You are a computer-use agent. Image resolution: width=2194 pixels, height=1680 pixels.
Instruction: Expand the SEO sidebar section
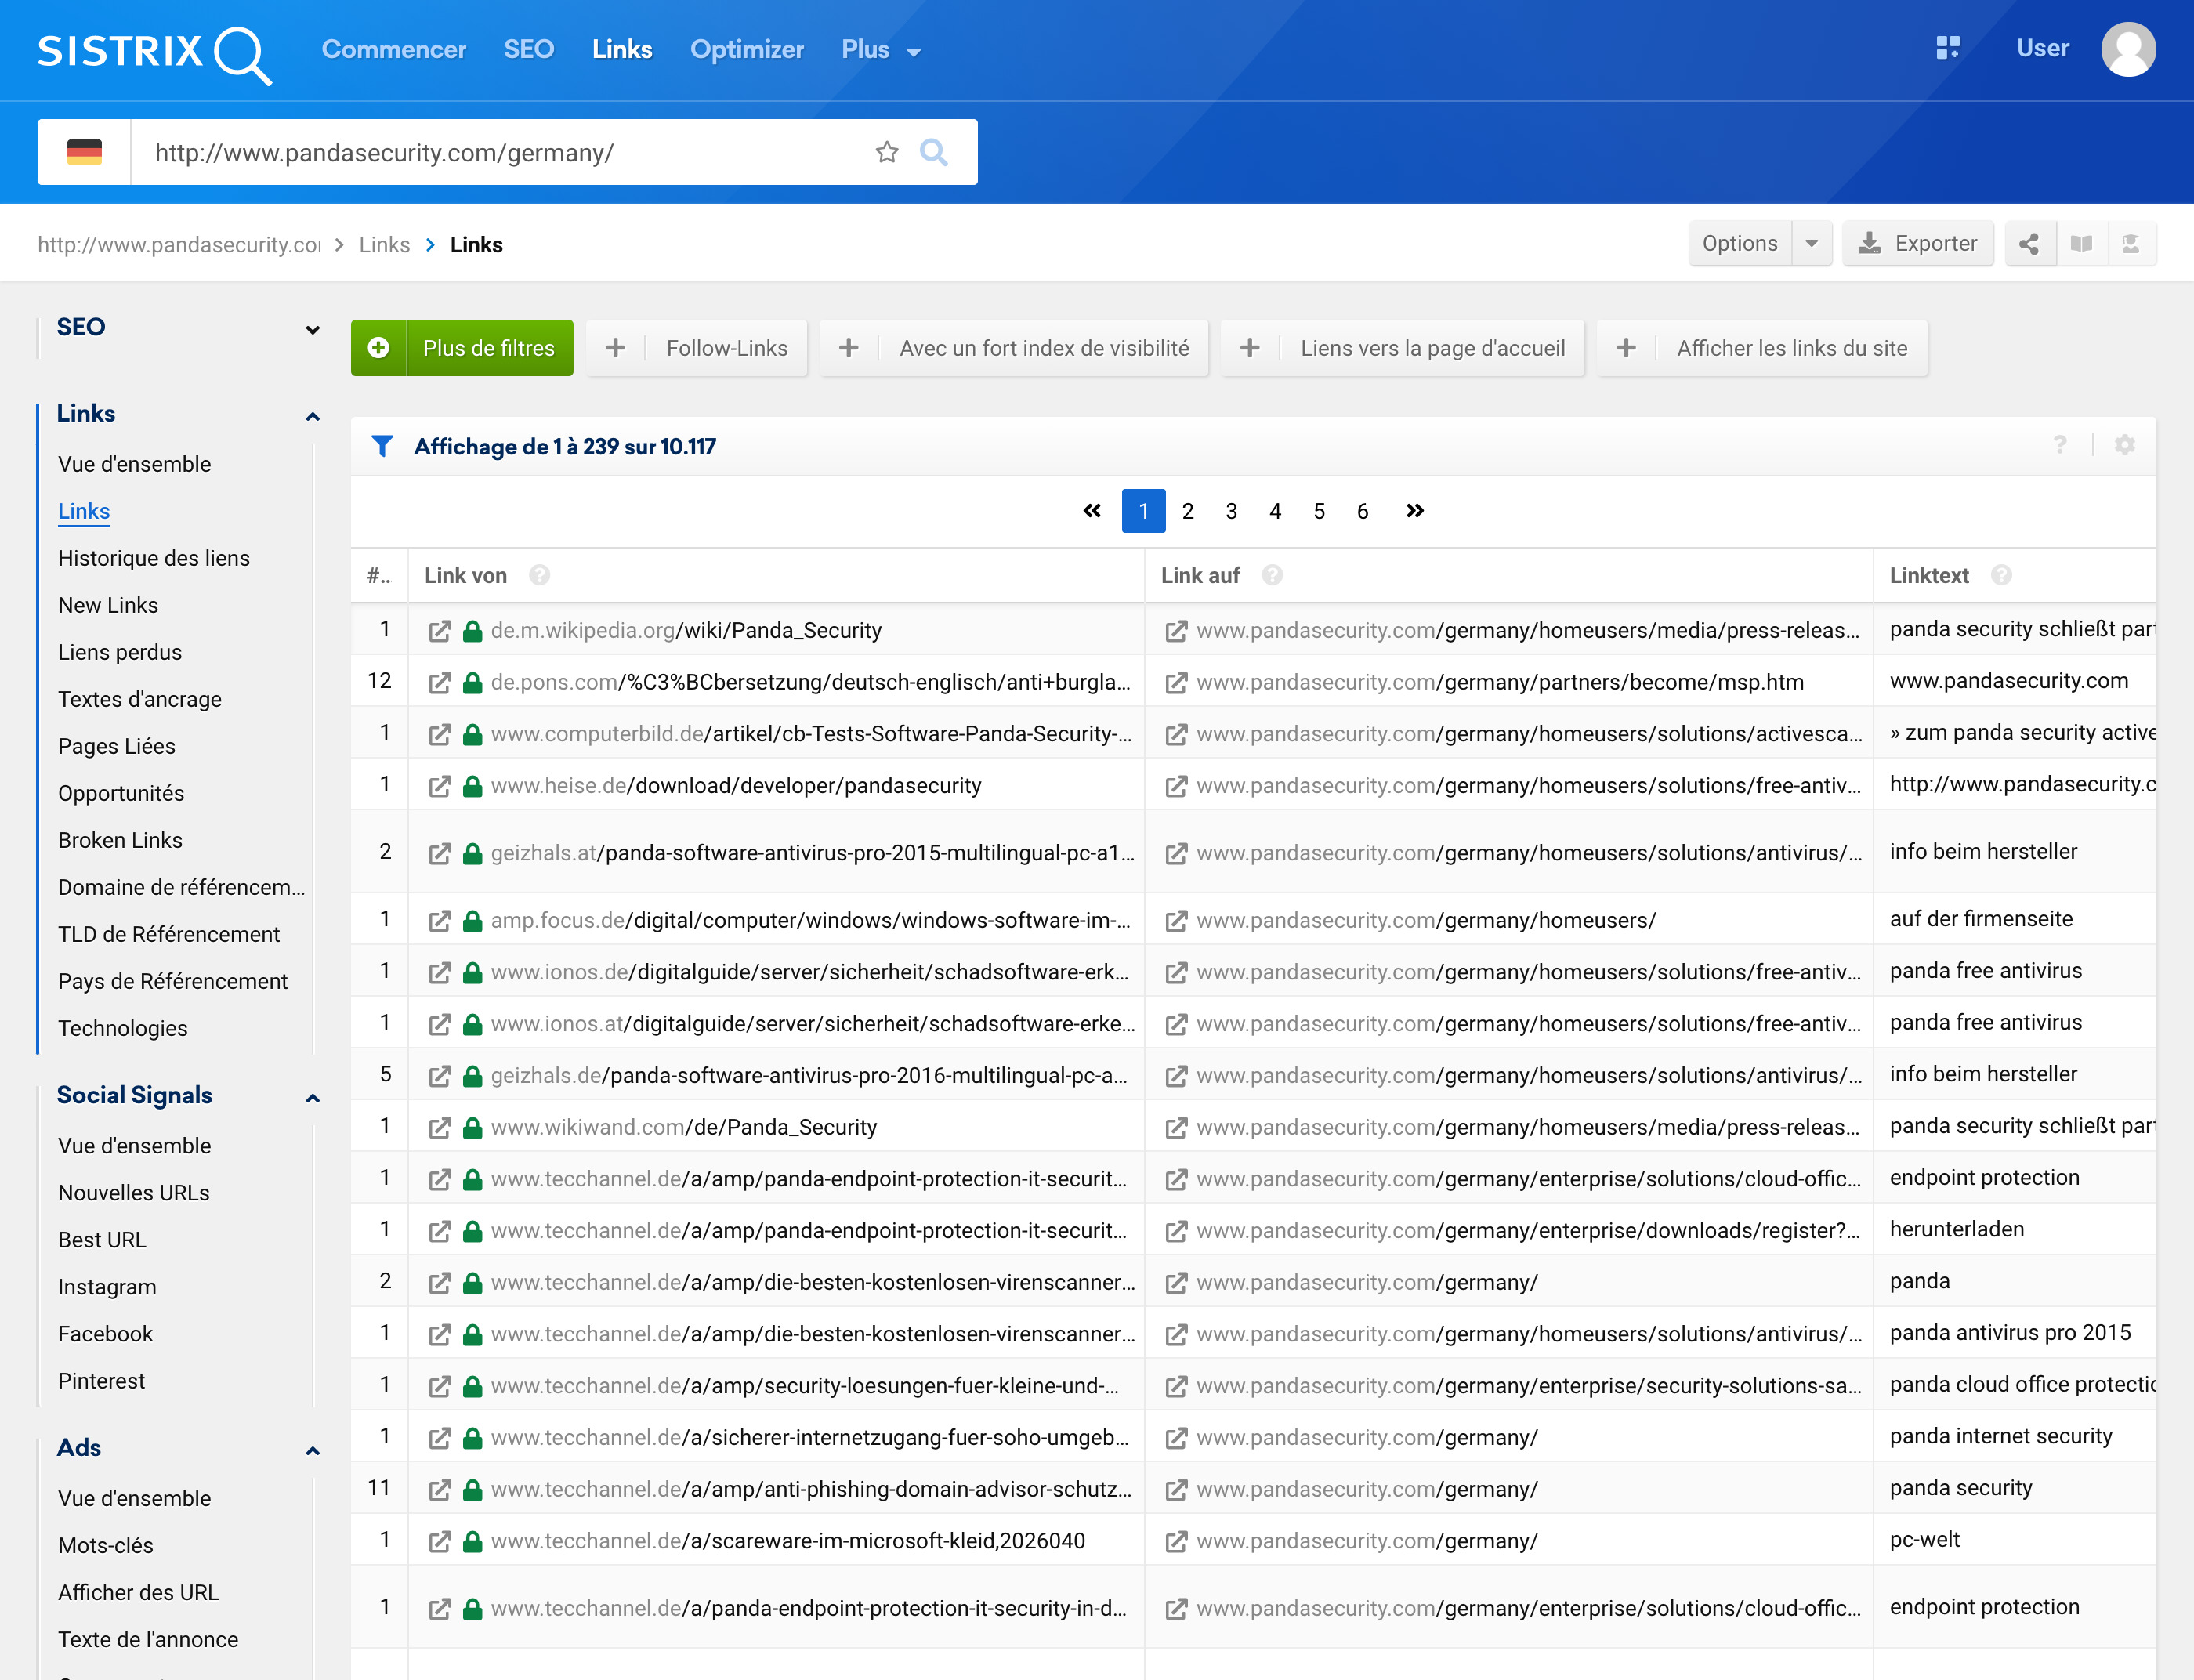click(312, 329)
